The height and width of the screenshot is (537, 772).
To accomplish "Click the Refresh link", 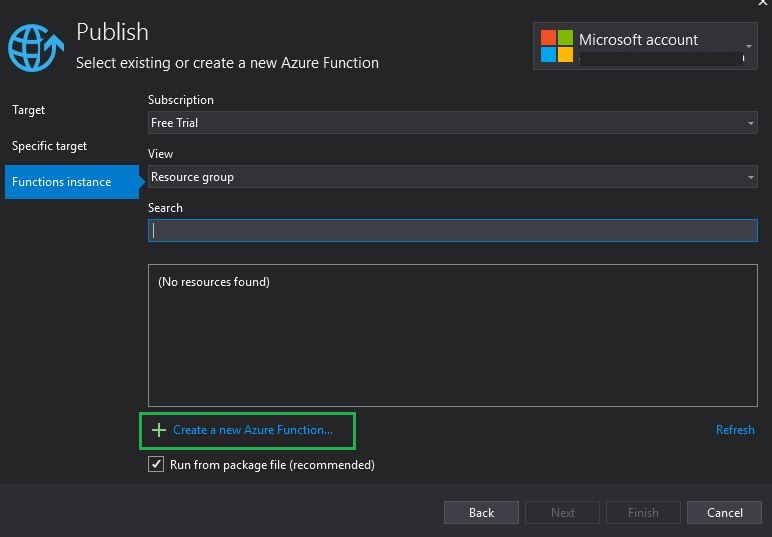I will click(x=735, y=430).
